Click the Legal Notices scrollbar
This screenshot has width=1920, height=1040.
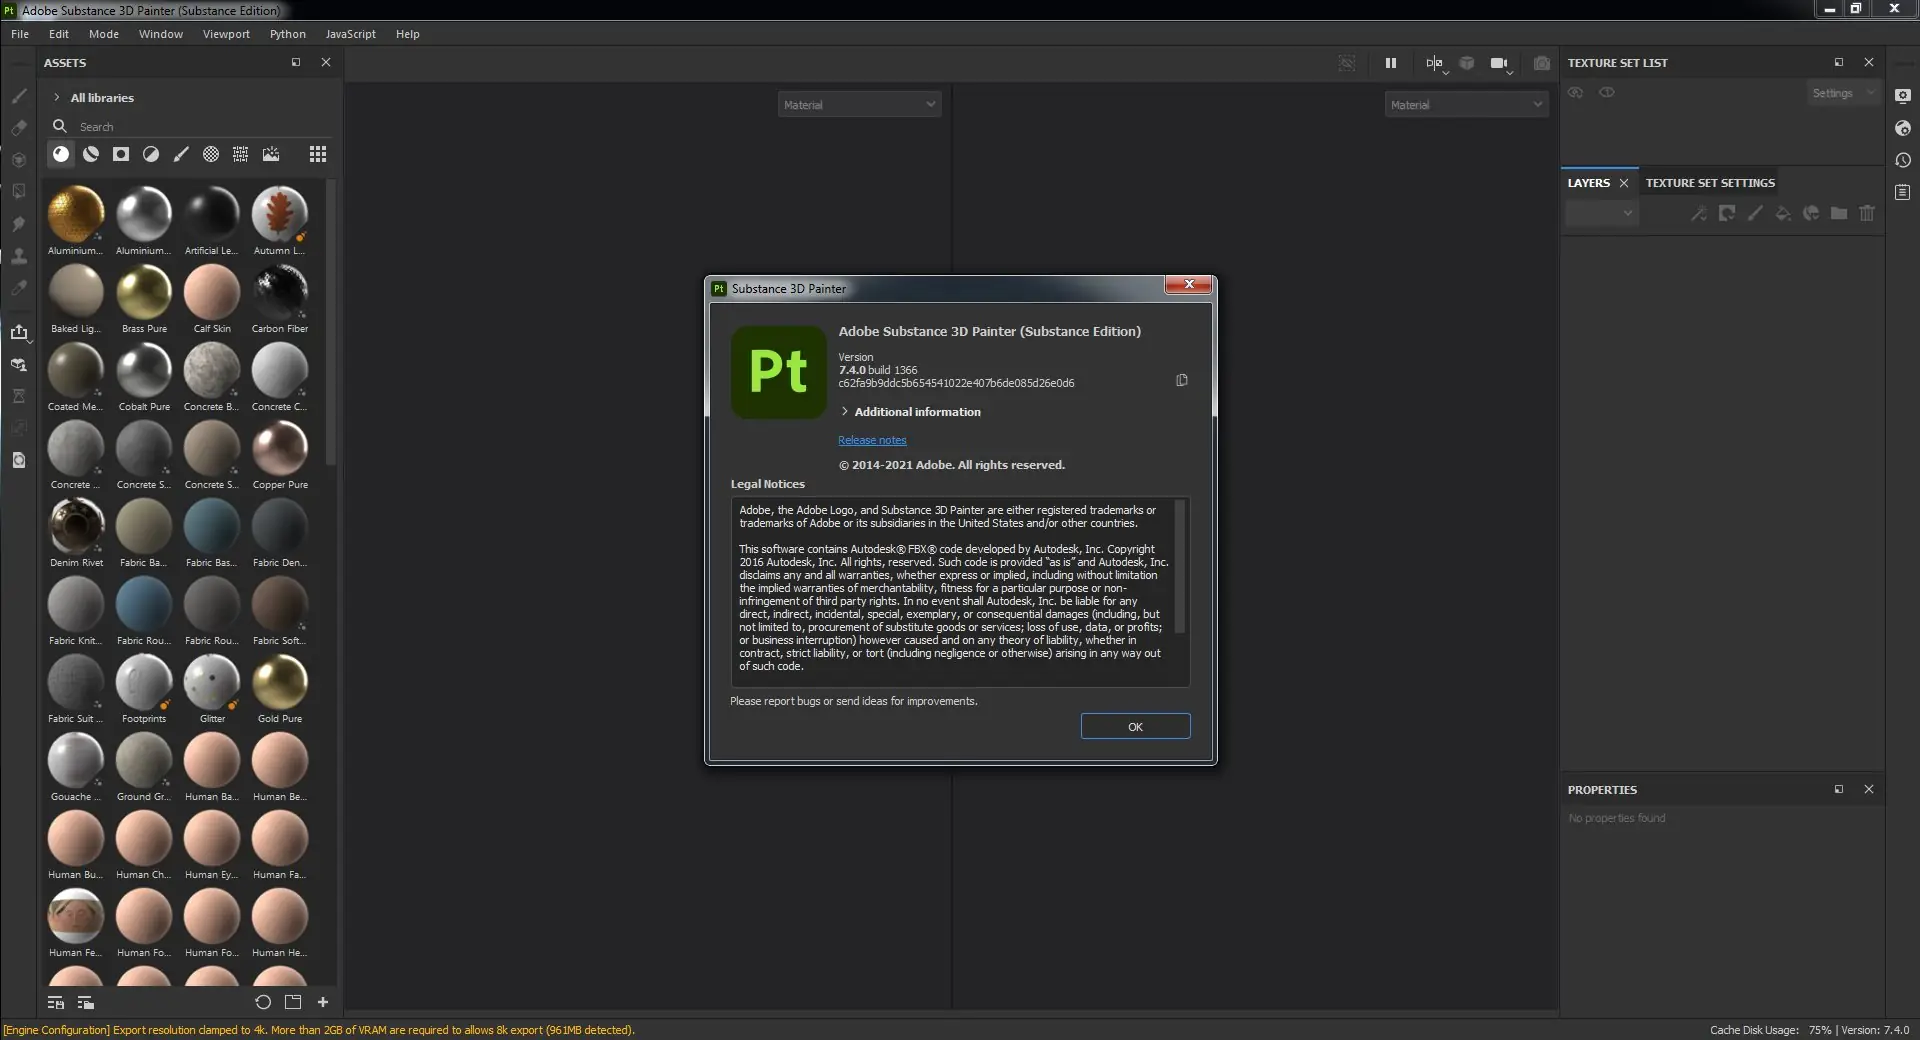tap(1180, 566)
